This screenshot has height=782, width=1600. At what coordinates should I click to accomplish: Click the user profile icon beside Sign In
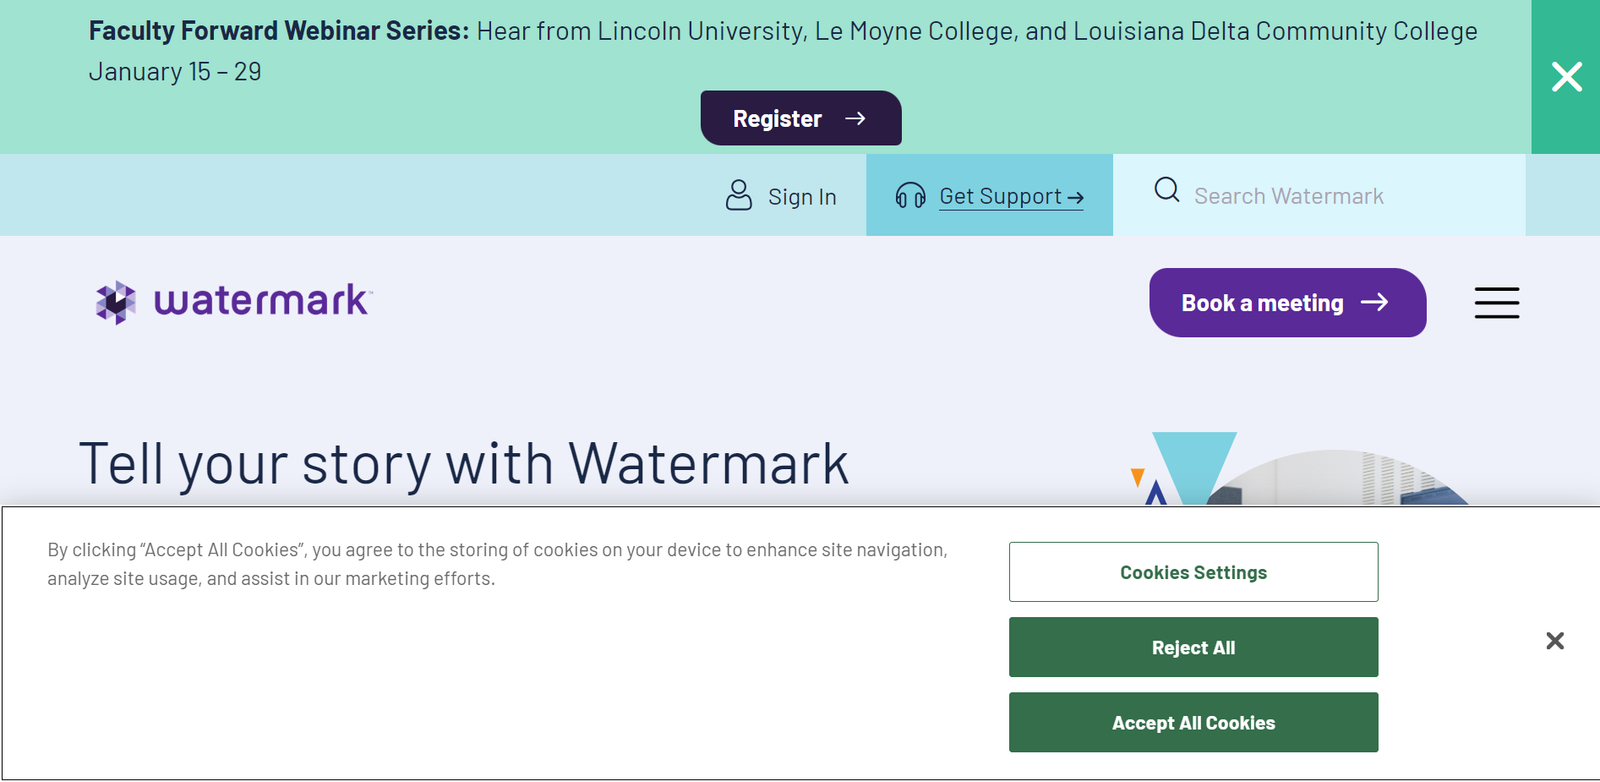739,195
